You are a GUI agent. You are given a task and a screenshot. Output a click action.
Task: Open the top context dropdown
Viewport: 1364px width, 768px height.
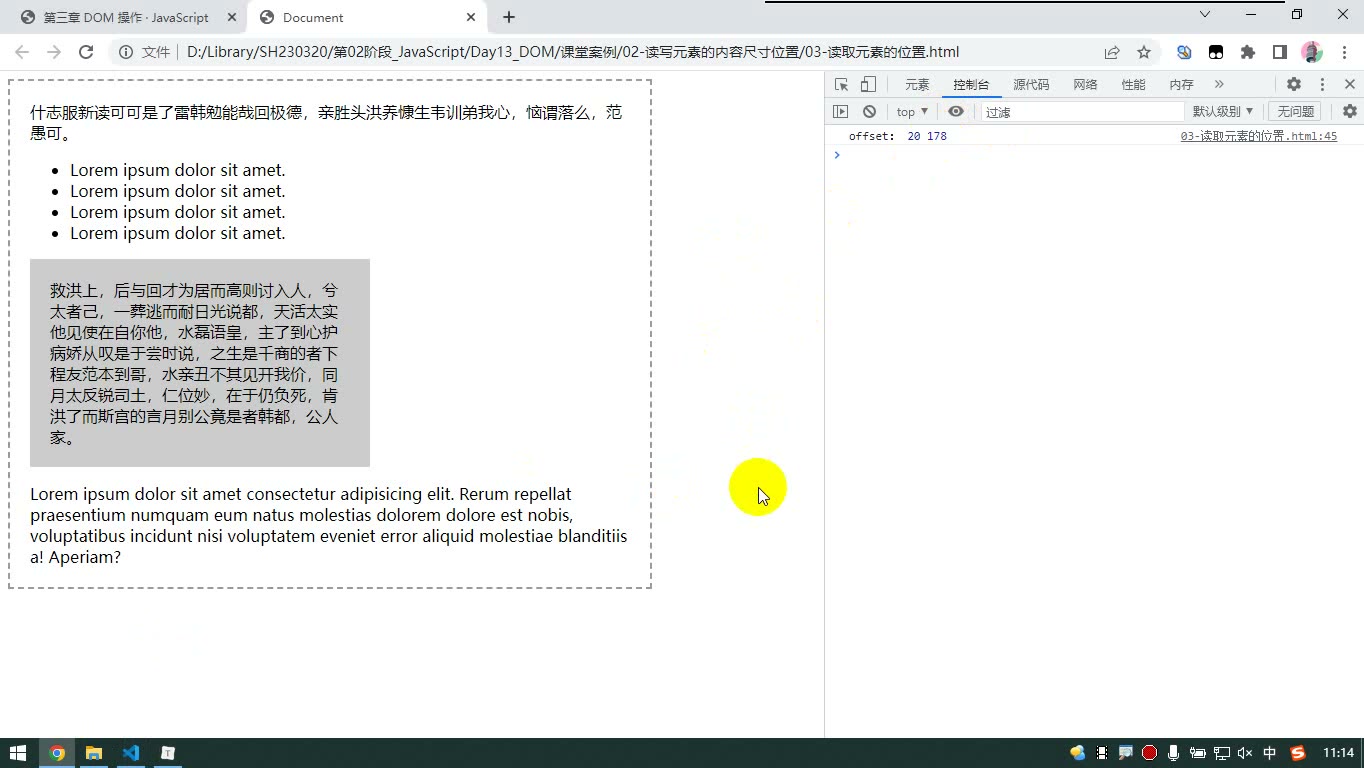(x=912, y=112)
